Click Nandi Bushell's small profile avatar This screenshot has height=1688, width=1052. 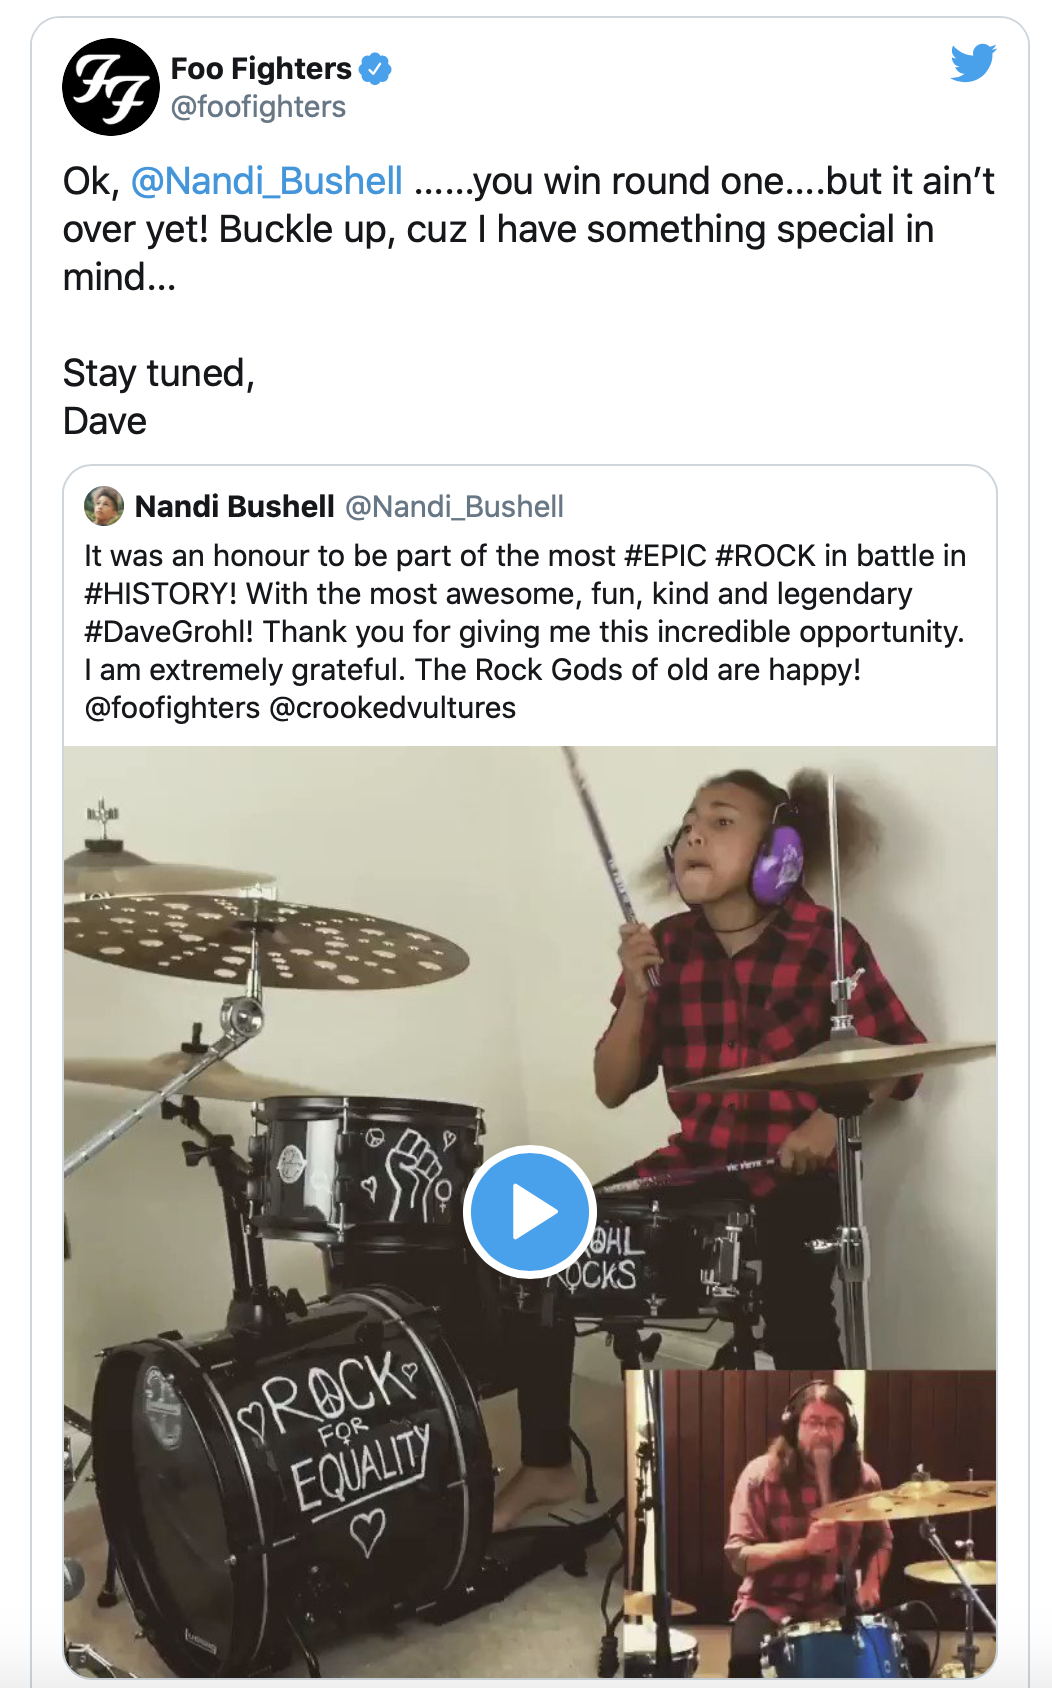point(104,506)
